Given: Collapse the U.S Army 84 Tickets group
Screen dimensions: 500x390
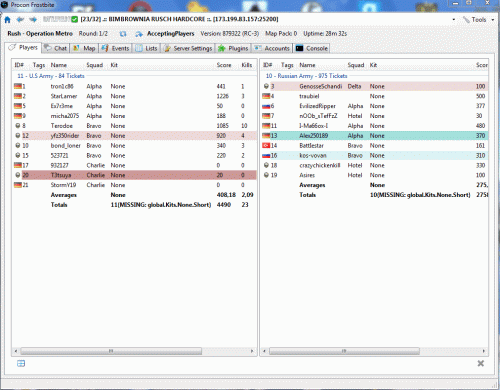Looking at the screenshot, I should pos(51,76).
